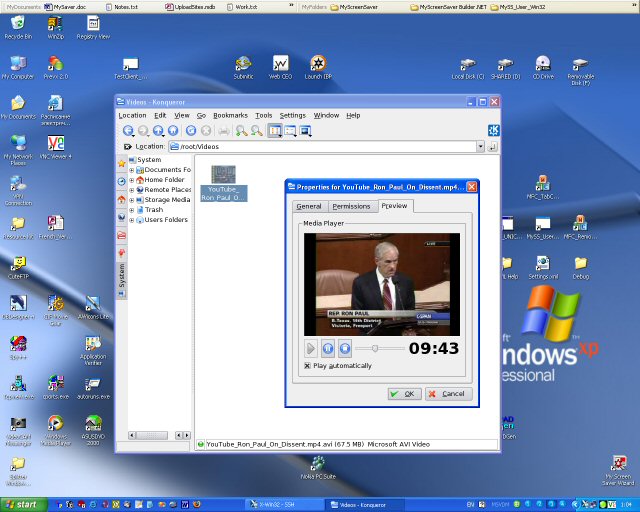The width and height of the screenshot is (640, 512).
Task: Open the View menu
Action: click(x=182, y=116)
